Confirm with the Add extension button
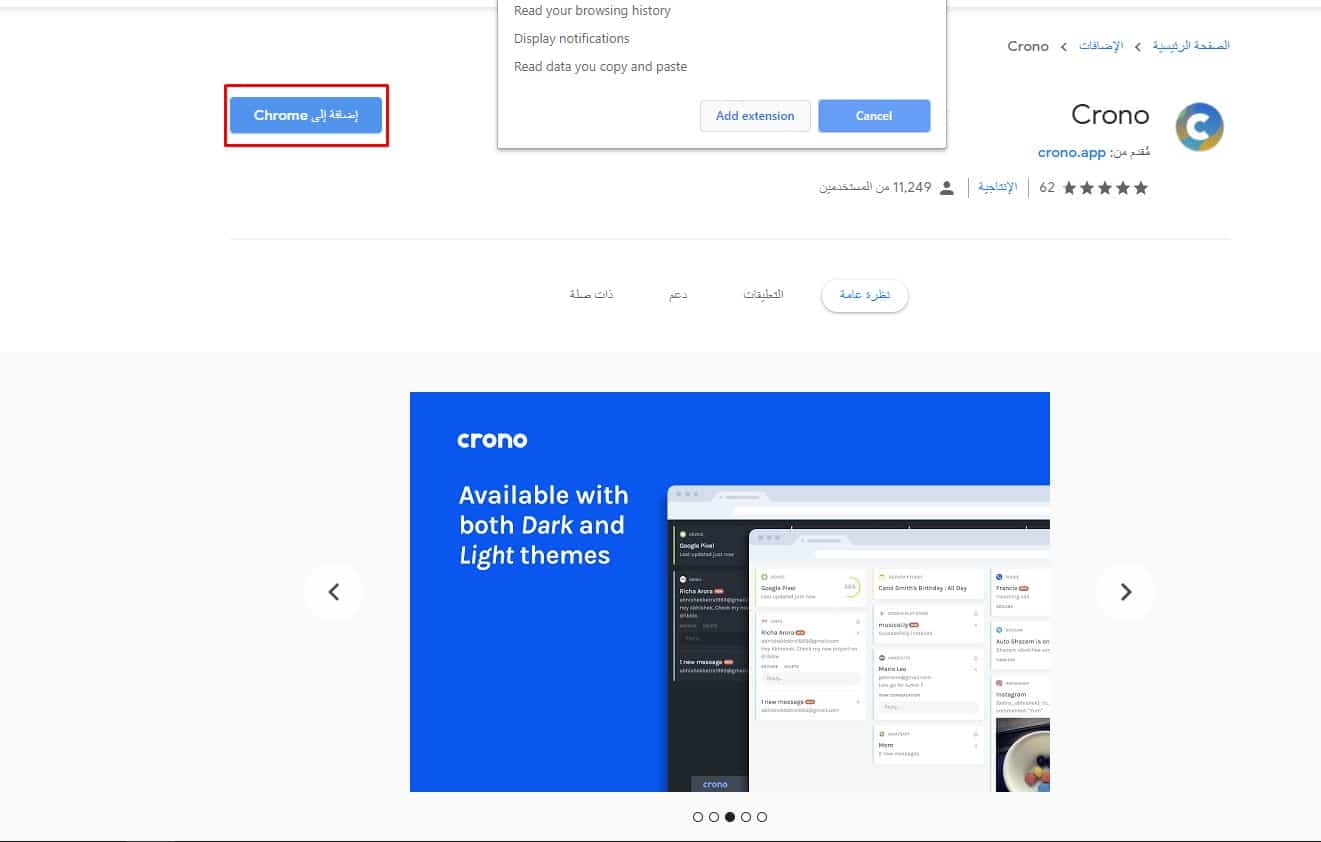This screenshot has height=842, width=1321. click(x=755, y=116)
